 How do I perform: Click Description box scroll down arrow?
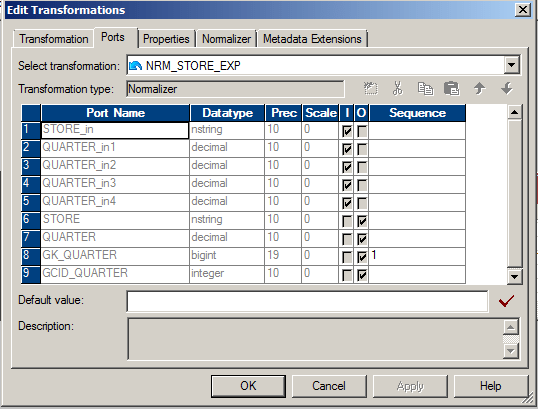point(511,350)
